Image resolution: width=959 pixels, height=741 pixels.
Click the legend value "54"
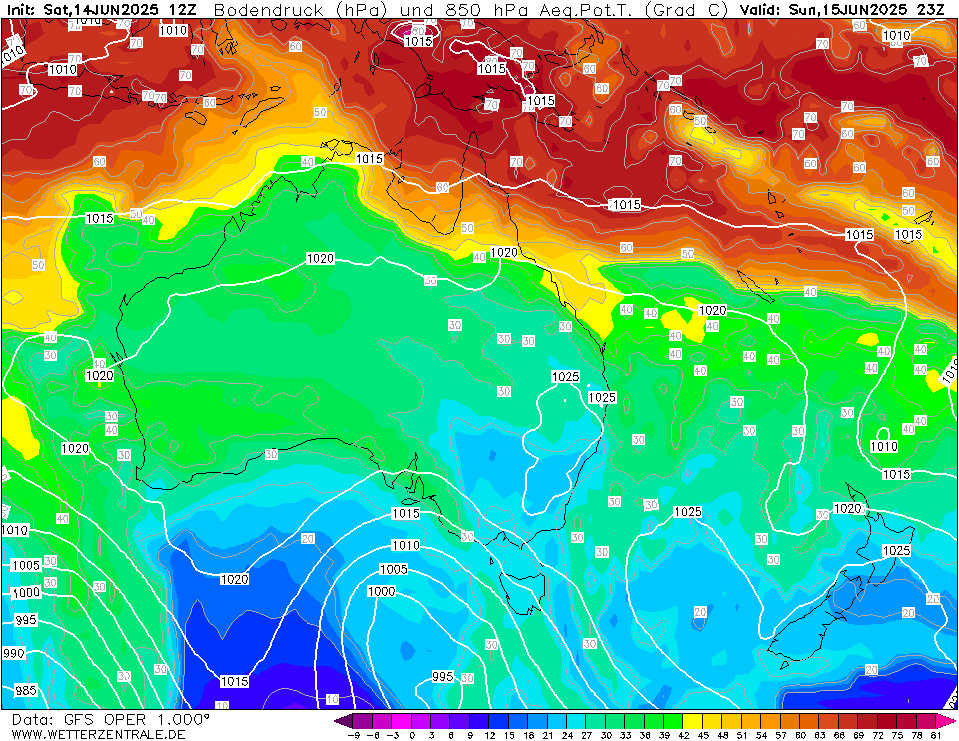coord(762,735)
